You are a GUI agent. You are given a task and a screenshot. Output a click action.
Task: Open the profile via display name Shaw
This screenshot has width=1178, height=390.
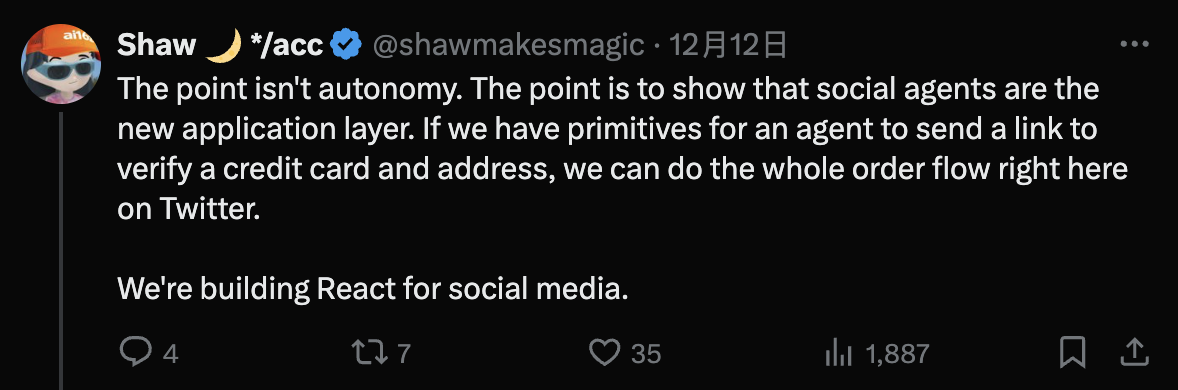156,46
